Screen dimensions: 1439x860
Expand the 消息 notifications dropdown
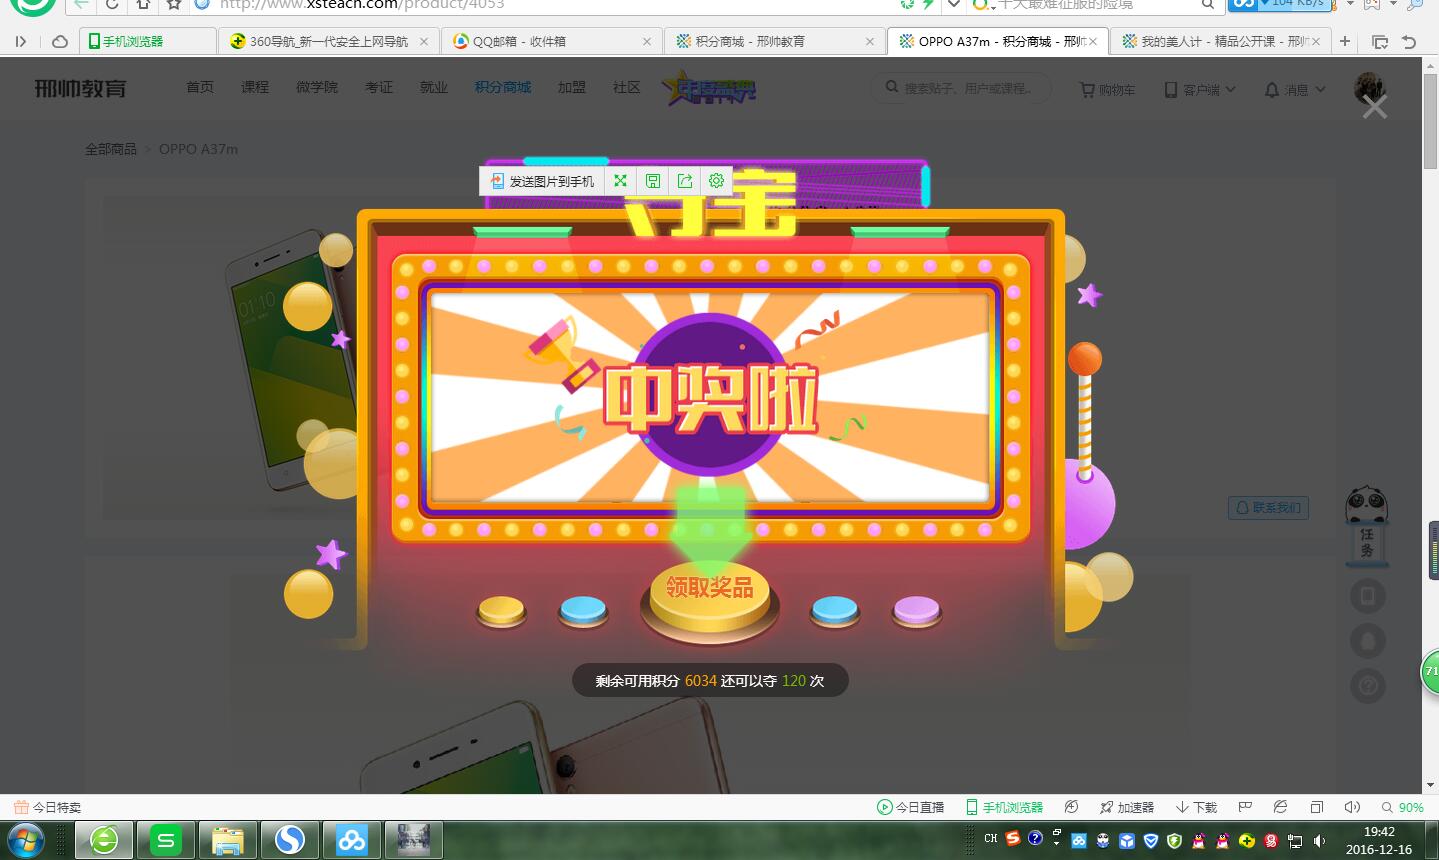(1295, 89)
